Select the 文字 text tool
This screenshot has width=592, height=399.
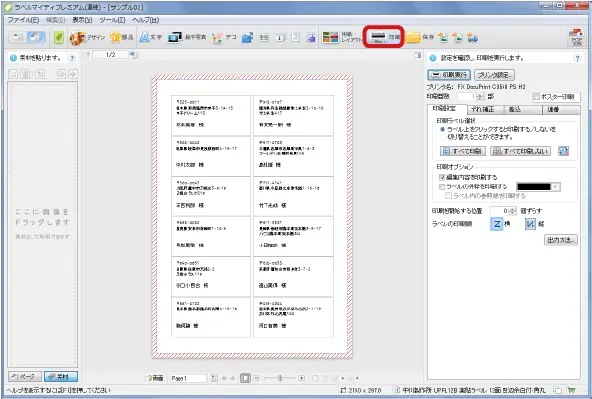151,37
